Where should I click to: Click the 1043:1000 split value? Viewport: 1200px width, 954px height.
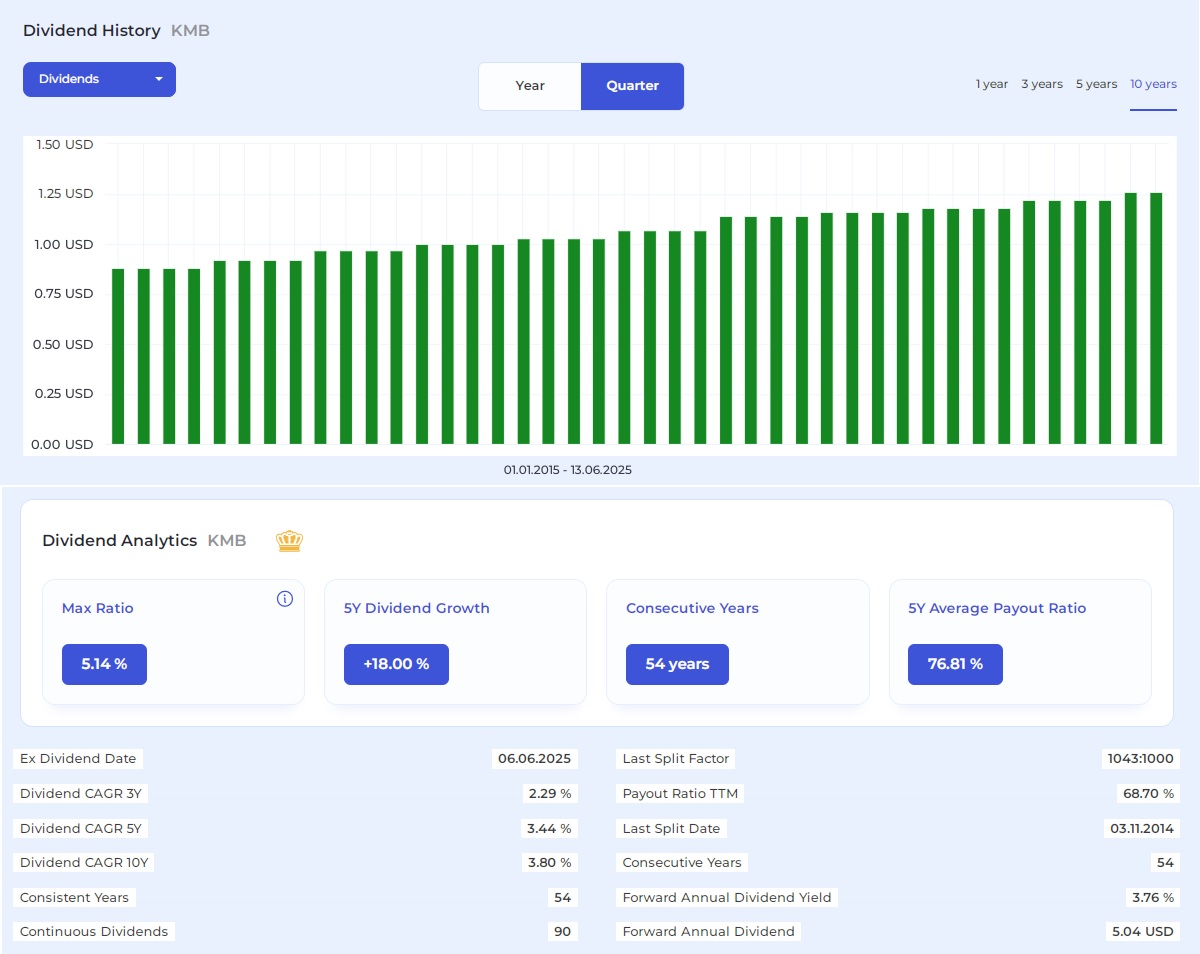1140,759
